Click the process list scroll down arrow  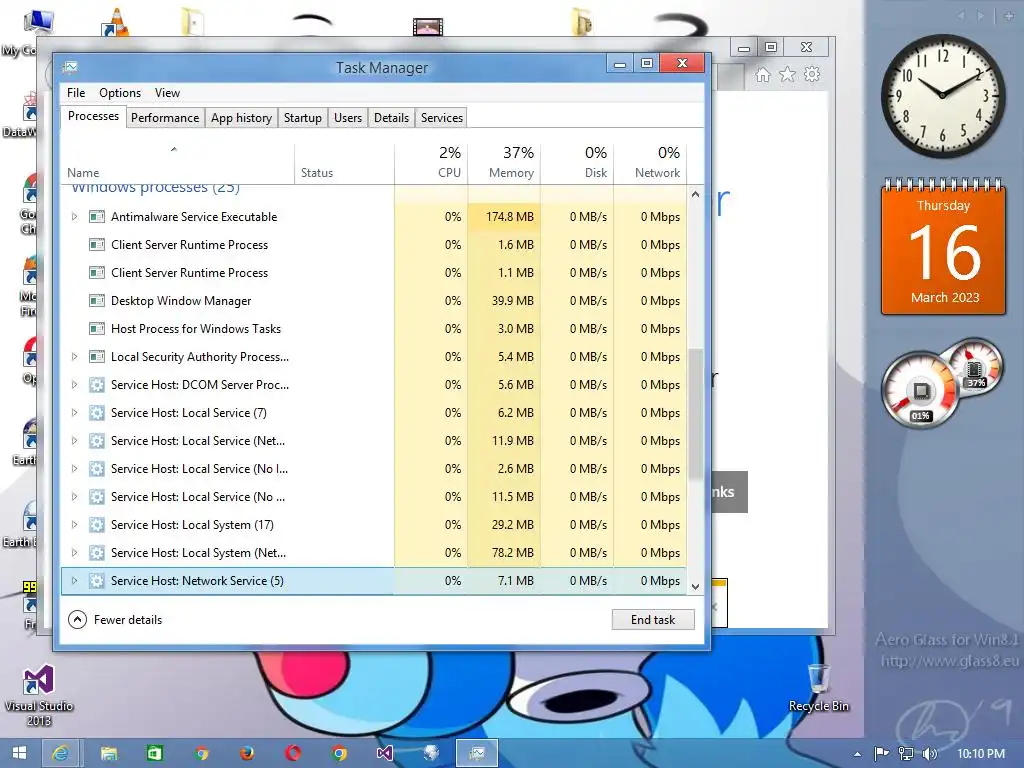click(696, 586)
